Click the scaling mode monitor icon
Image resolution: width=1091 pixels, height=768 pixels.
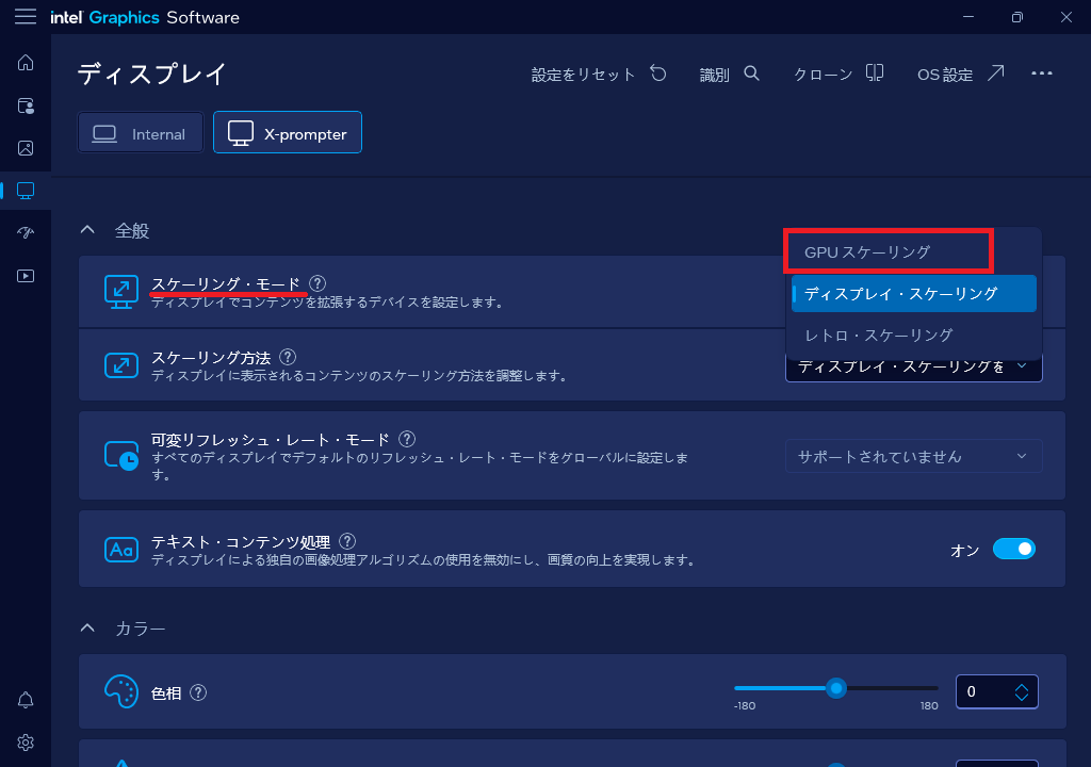coord(121,291)
